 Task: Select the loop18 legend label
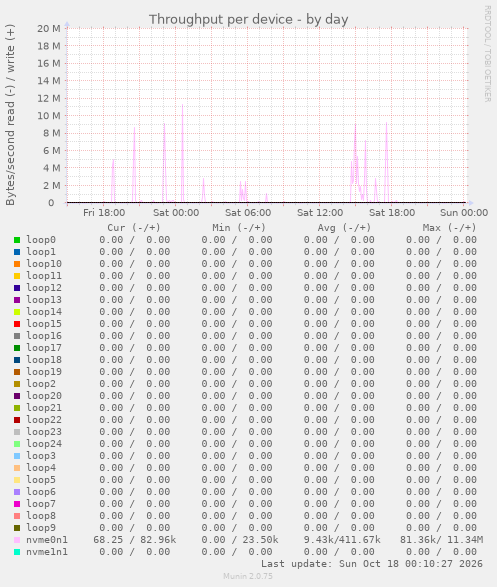pos(44,360)
